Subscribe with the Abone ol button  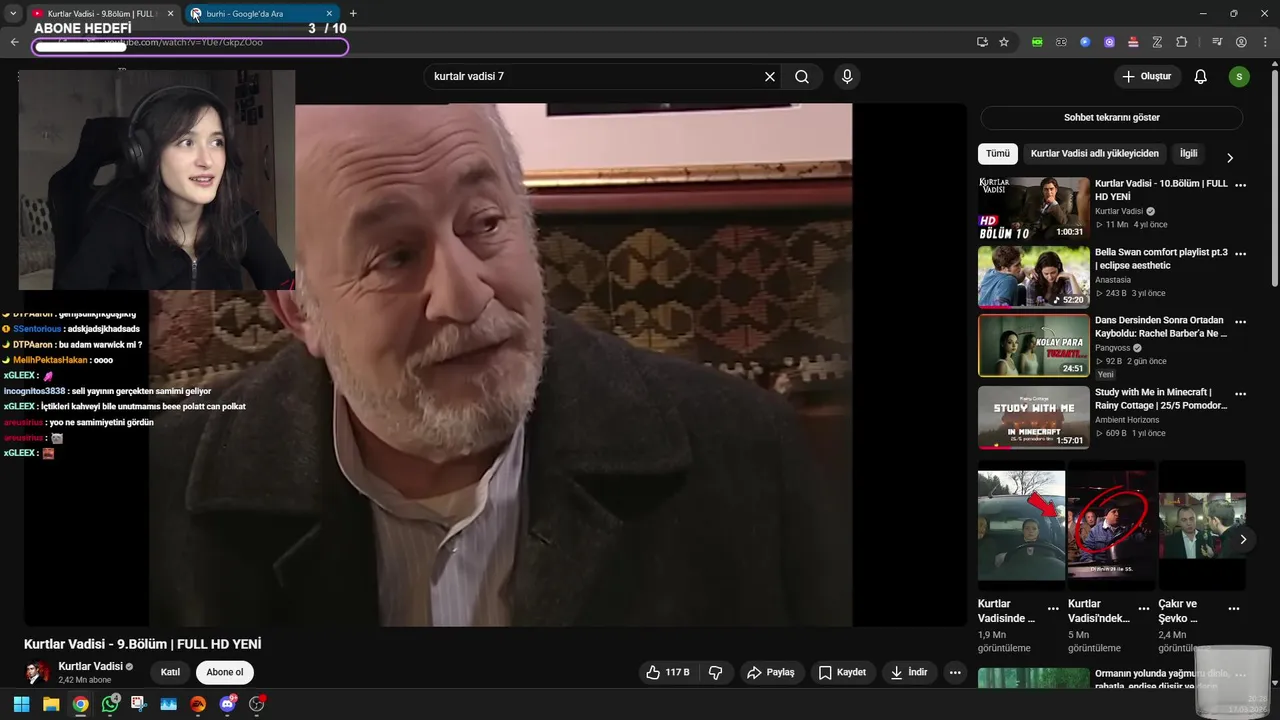click(x=225, y=673)
